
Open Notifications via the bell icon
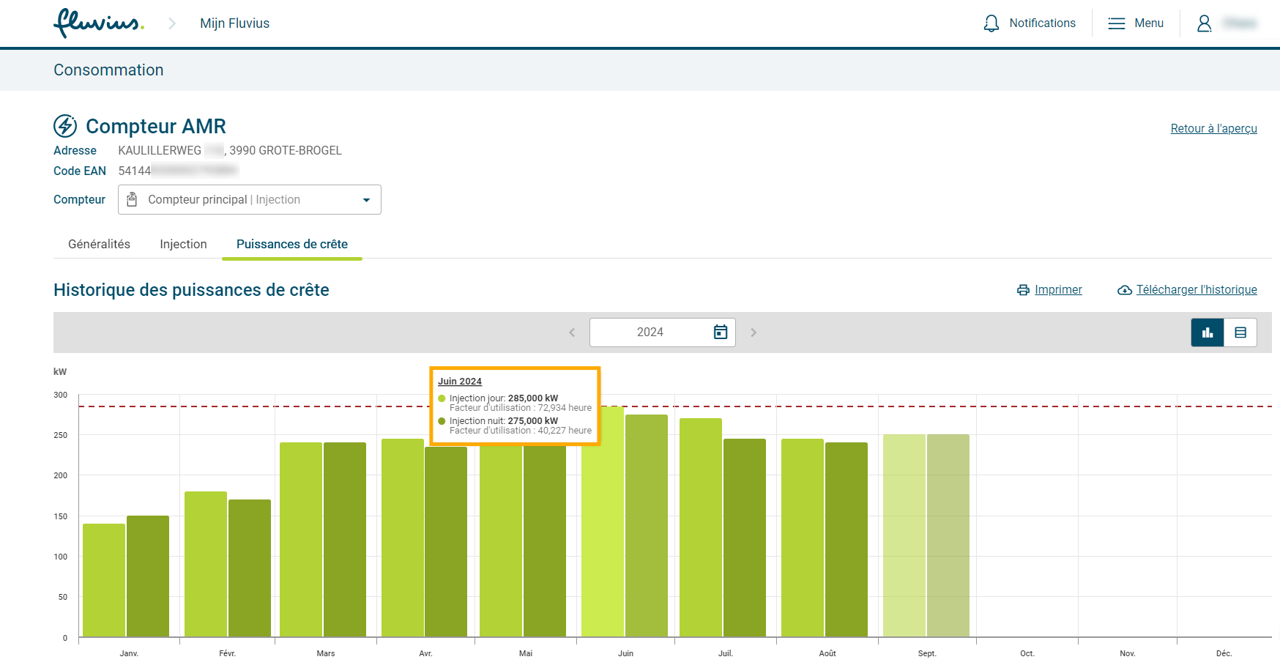[991, 23]
